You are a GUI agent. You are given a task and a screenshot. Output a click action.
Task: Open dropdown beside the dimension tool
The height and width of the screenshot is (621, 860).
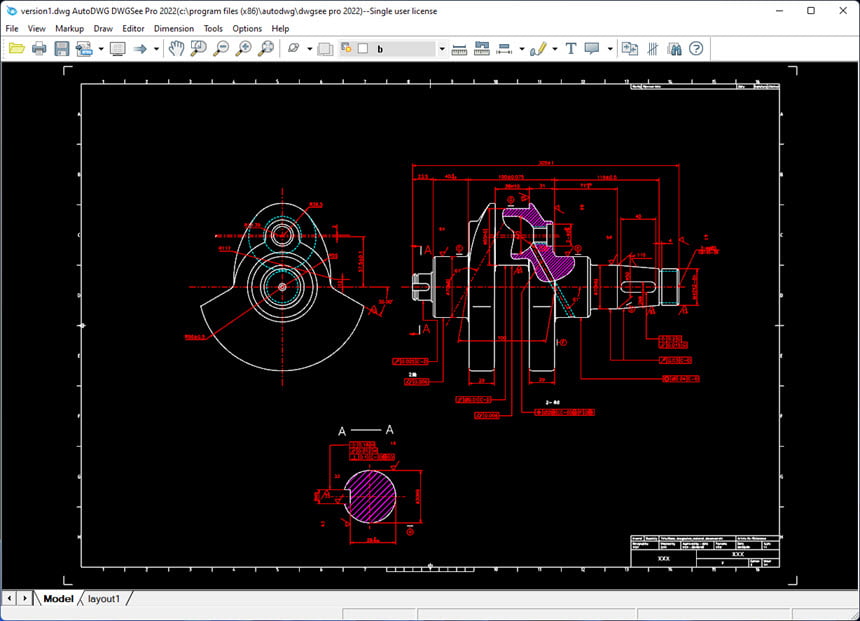coord(522,49)
